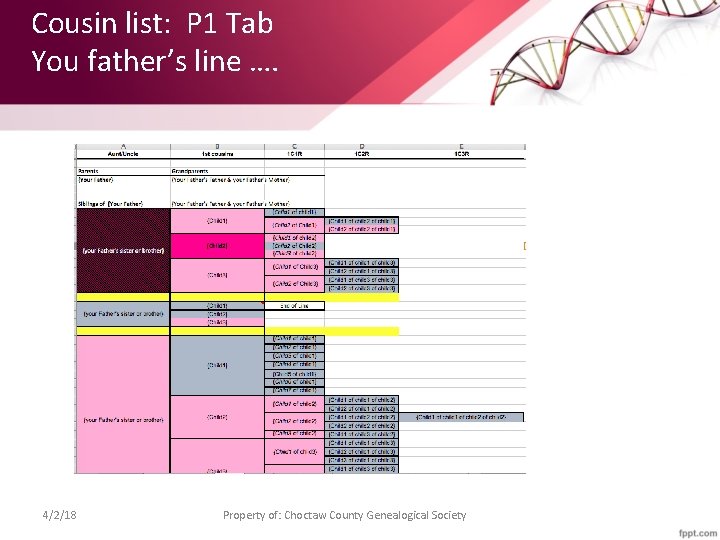Viewport: 720px width, 540px height.
Task: Click the 'Cousin list: P1 Tab' slide title
Action: 152,23
